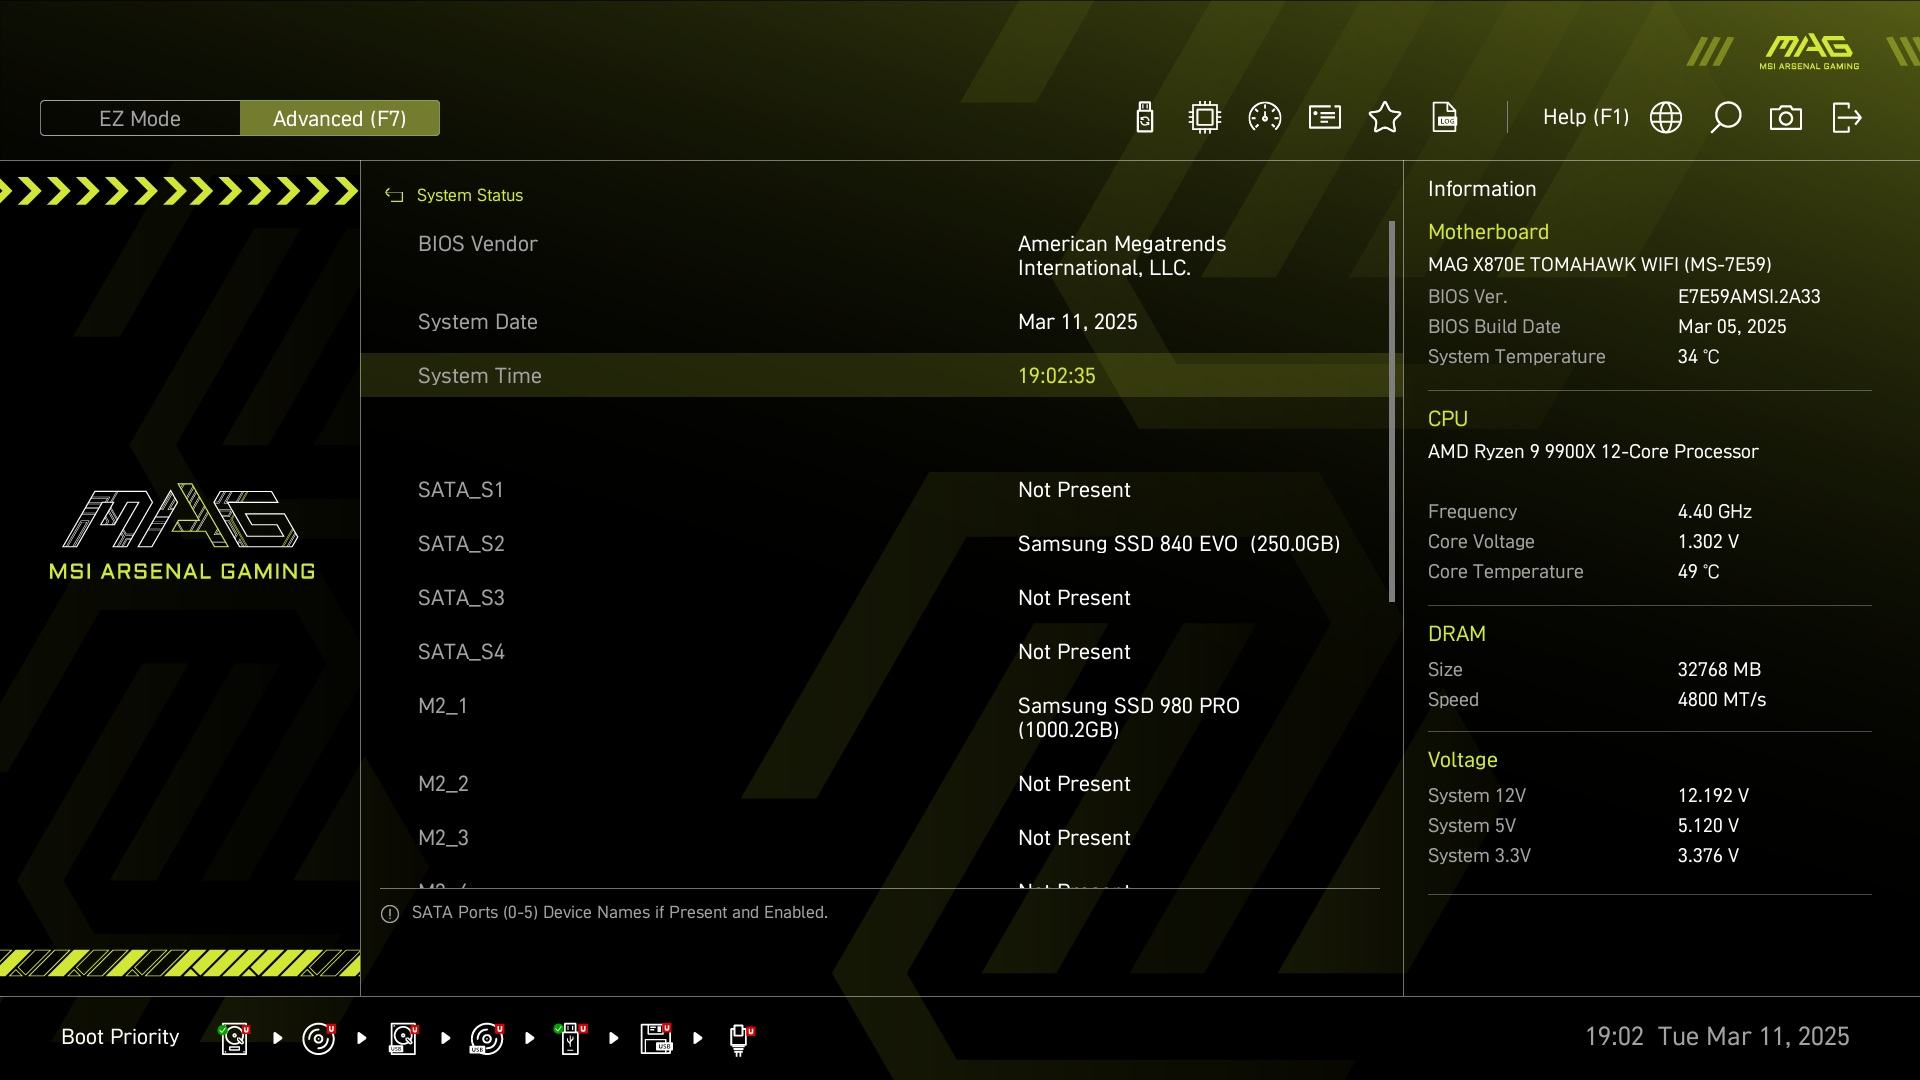The height and width of the screenshot is (1080, 1920).
Task: Click the info icon beside SATA Ports help text
Action: pyautogui.click(x=390, y=914)
